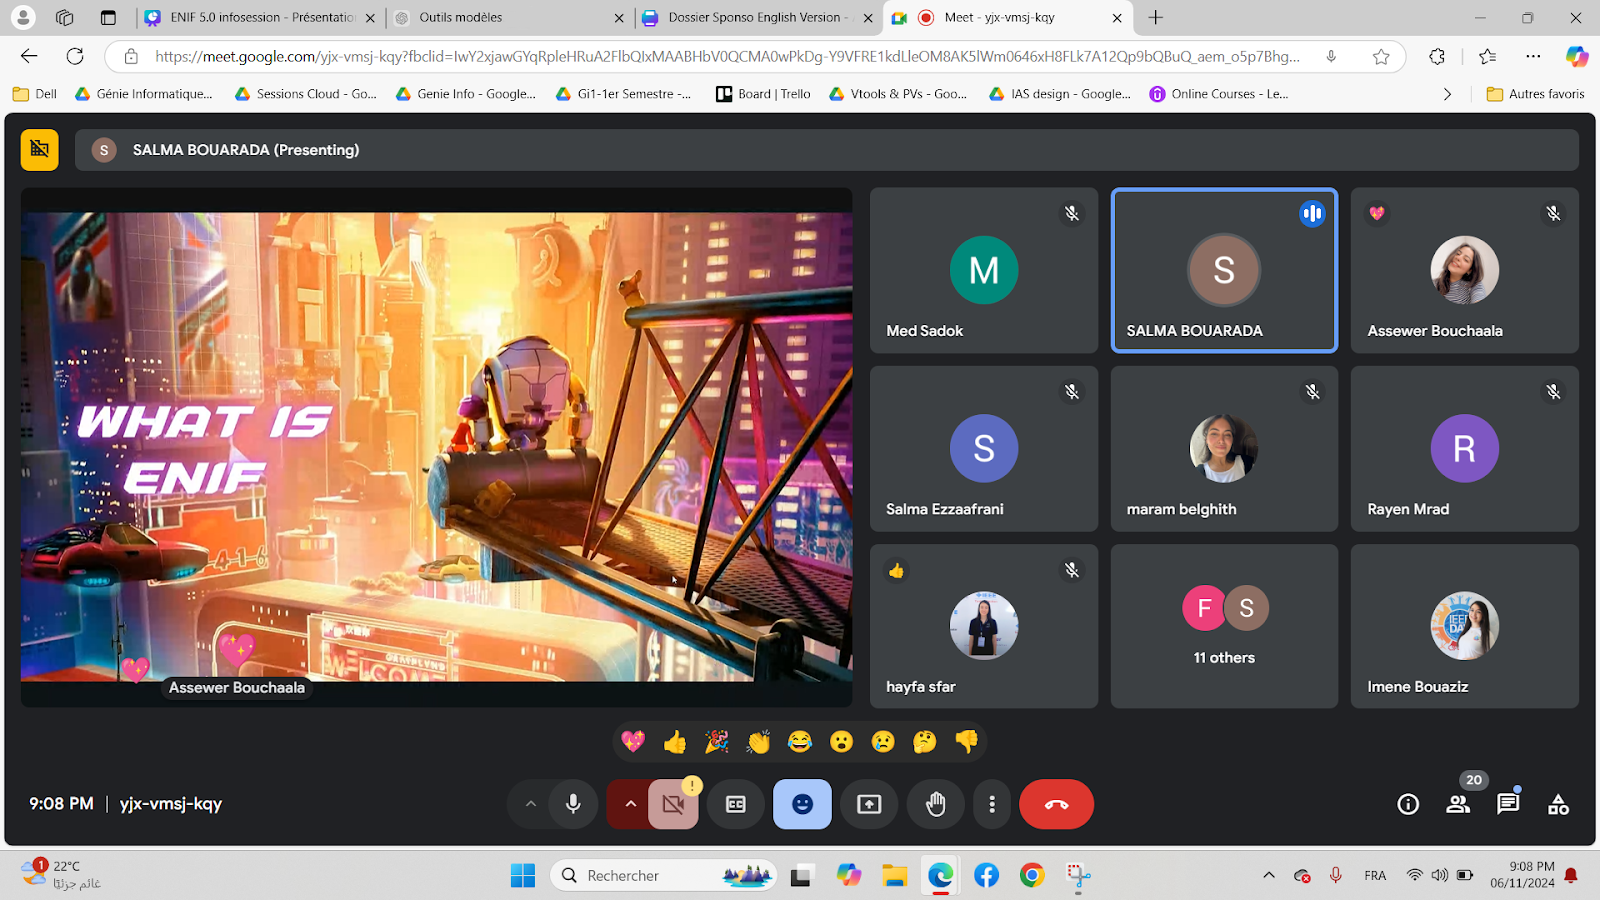Open the favorites list icon
Image resolution: width=1600 pixels, height=900 pixels.
tap(1487, 57)
